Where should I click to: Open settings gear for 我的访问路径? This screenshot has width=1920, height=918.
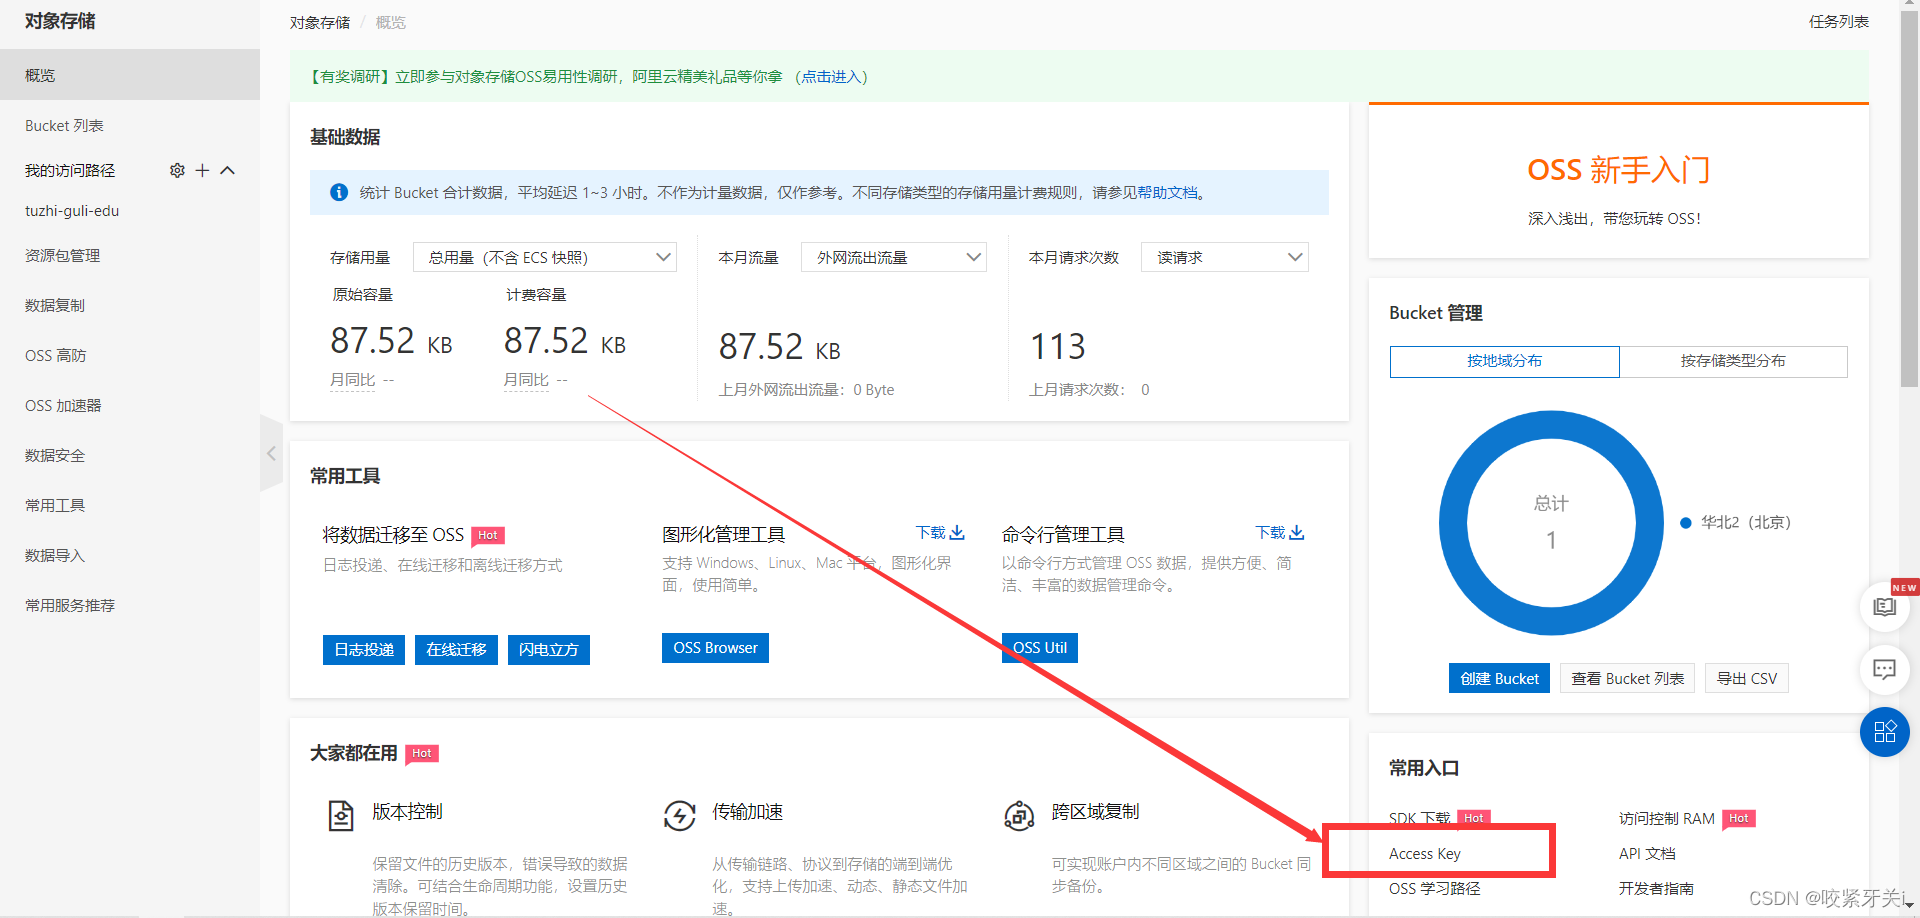coord(177,171)
